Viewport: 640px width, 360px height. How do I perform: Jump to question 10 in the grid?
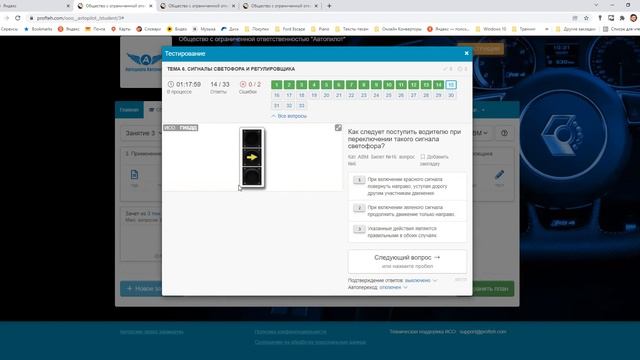point(389,85)
